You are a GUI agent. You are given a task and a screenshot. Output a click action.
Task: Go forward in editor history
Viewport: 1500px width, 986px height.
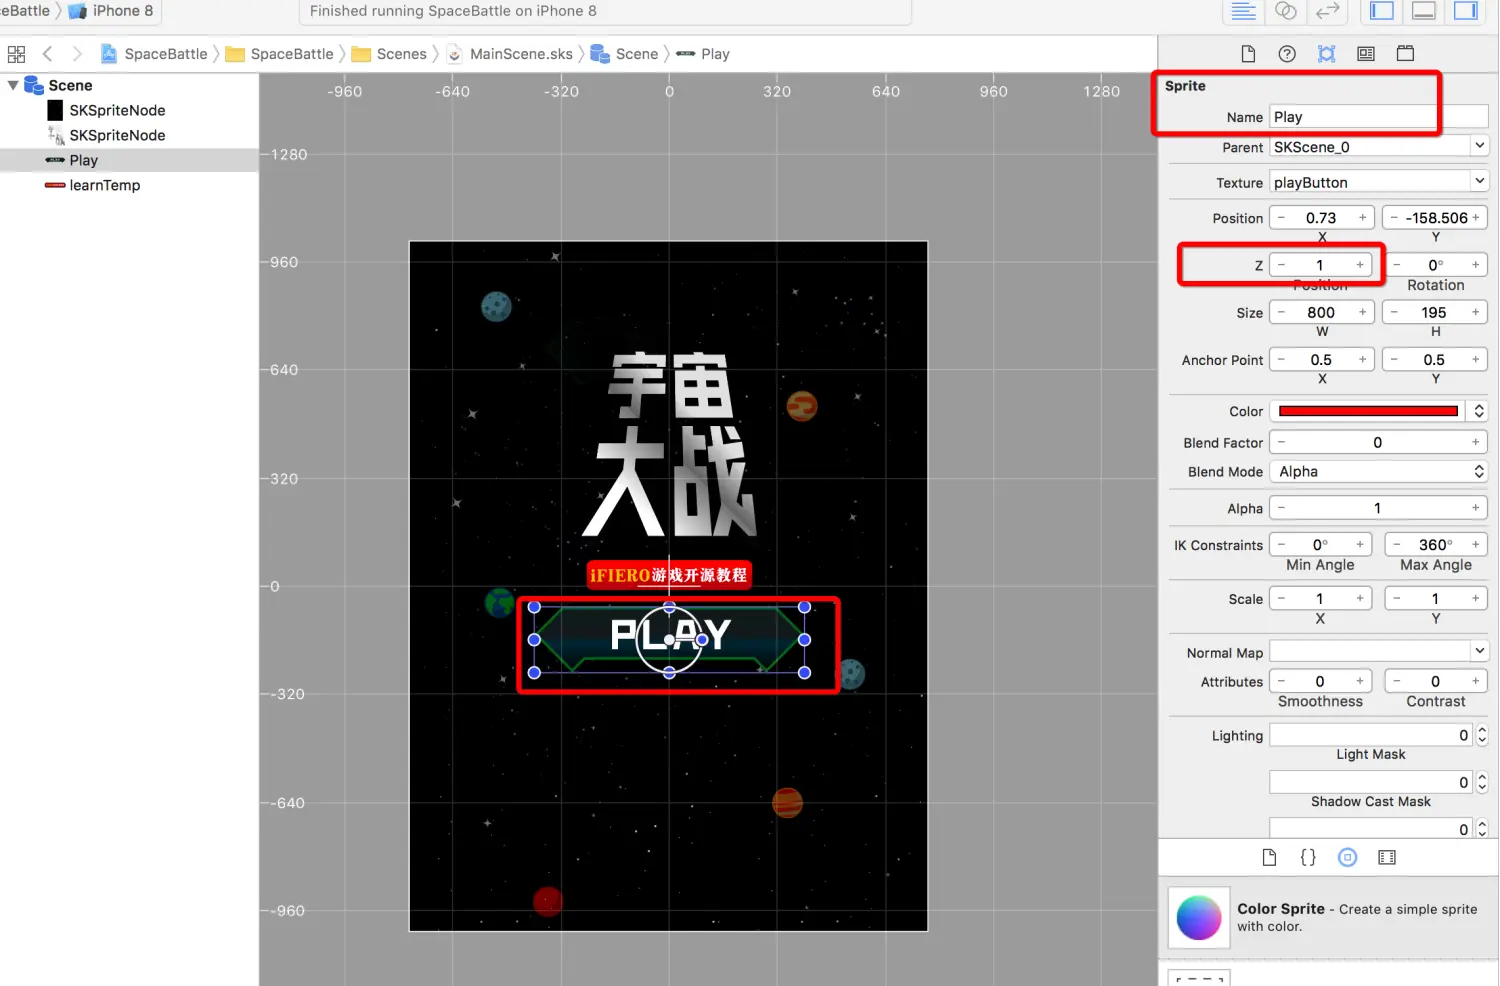coord(77,54)
